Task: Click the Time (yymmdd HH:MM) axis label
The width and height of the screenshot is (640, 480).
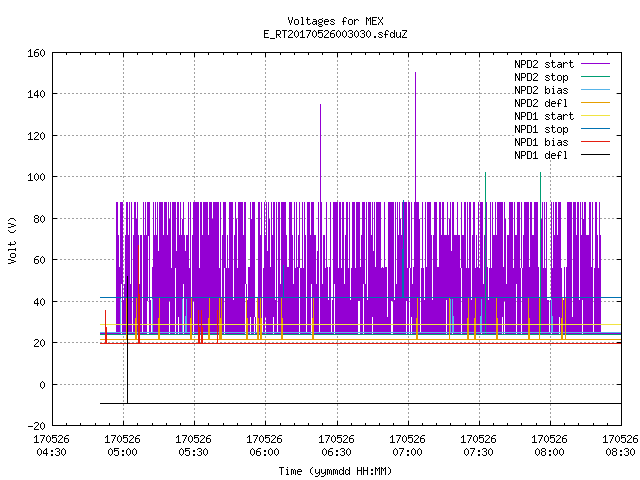Action: (x=335, y=471)
